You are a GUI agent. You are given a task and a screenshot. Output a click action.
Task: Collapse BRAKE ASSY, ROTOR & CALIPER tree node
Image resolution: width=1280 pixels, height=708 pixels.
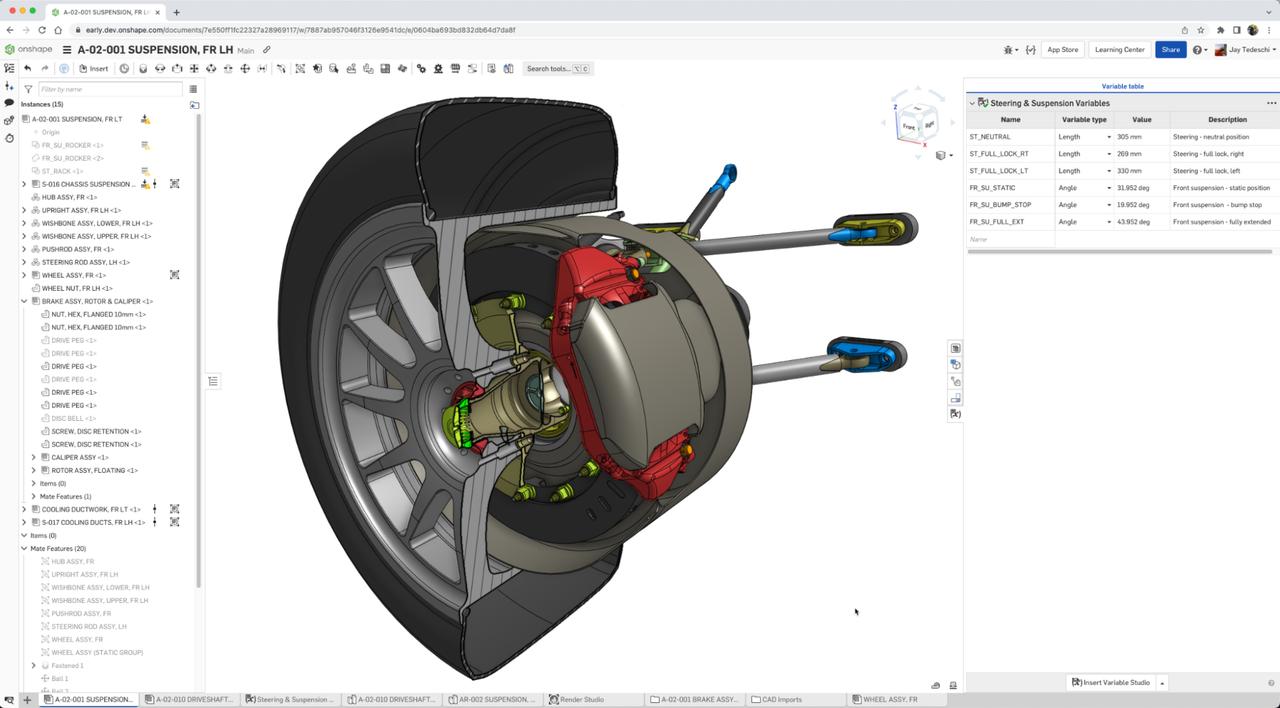coord(24,301)
